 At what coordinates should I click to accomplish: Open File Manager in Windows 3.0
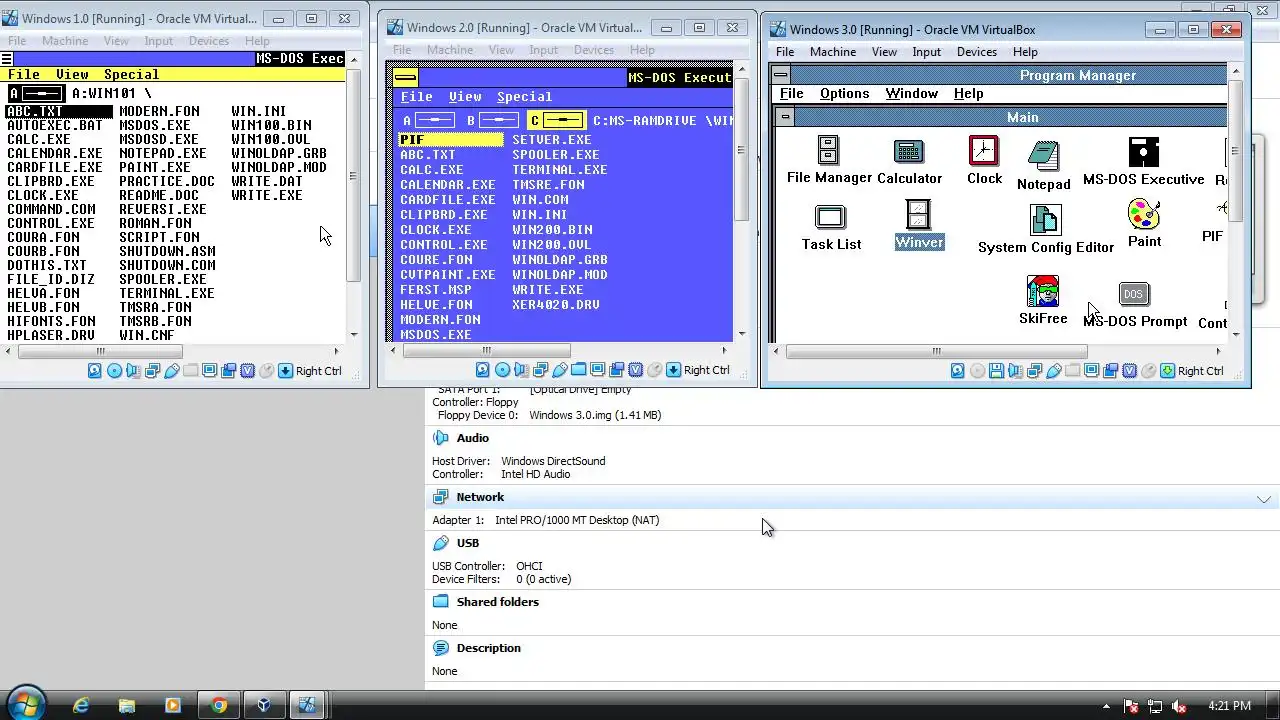(x=829, y=161)
